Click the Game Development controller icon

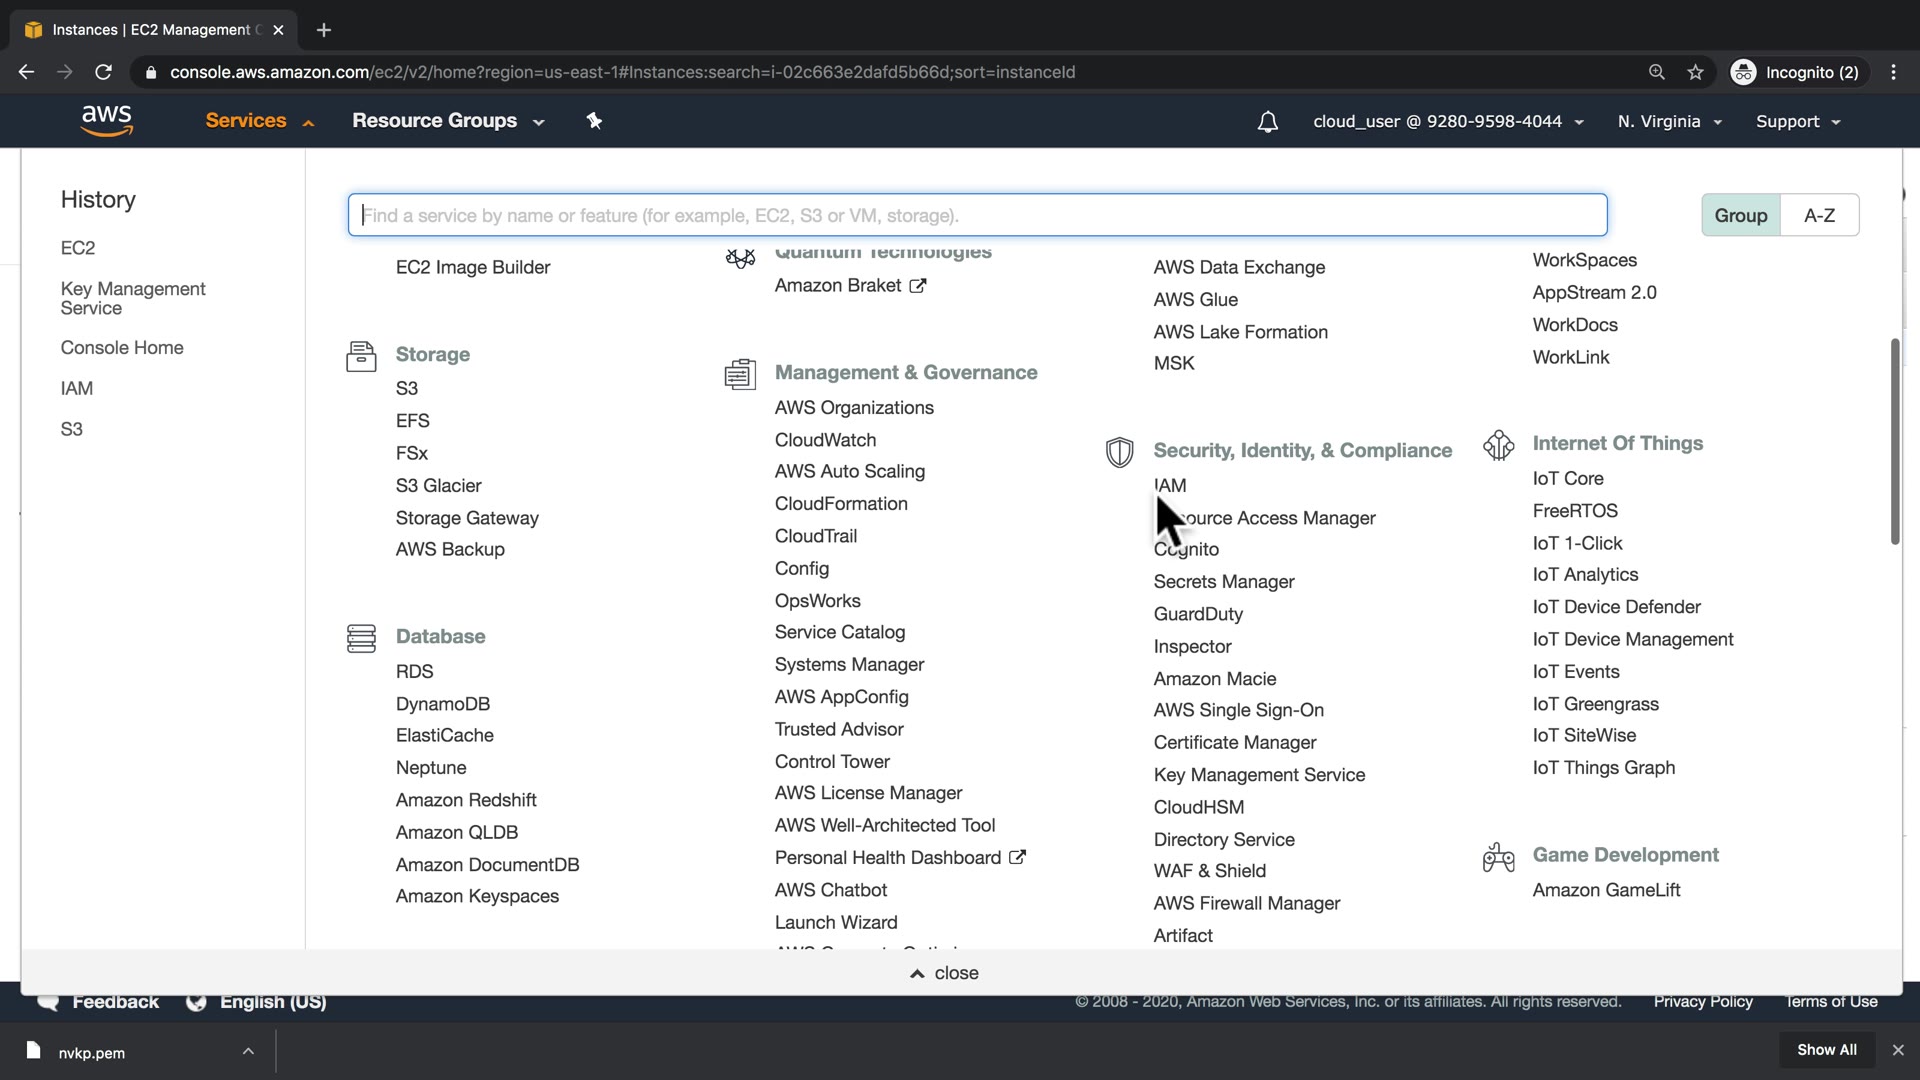[x=1498, y=857]
